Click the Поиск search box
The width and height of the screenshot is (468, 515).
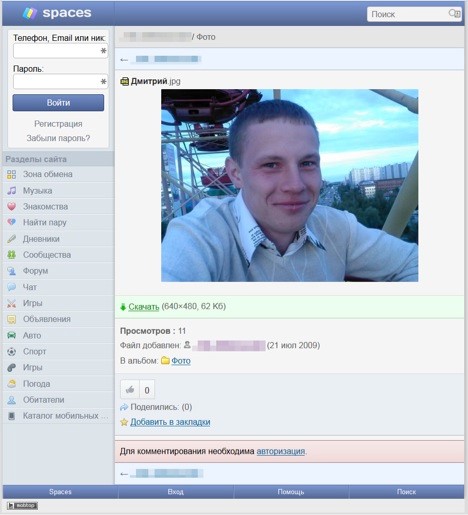(414, 14)
